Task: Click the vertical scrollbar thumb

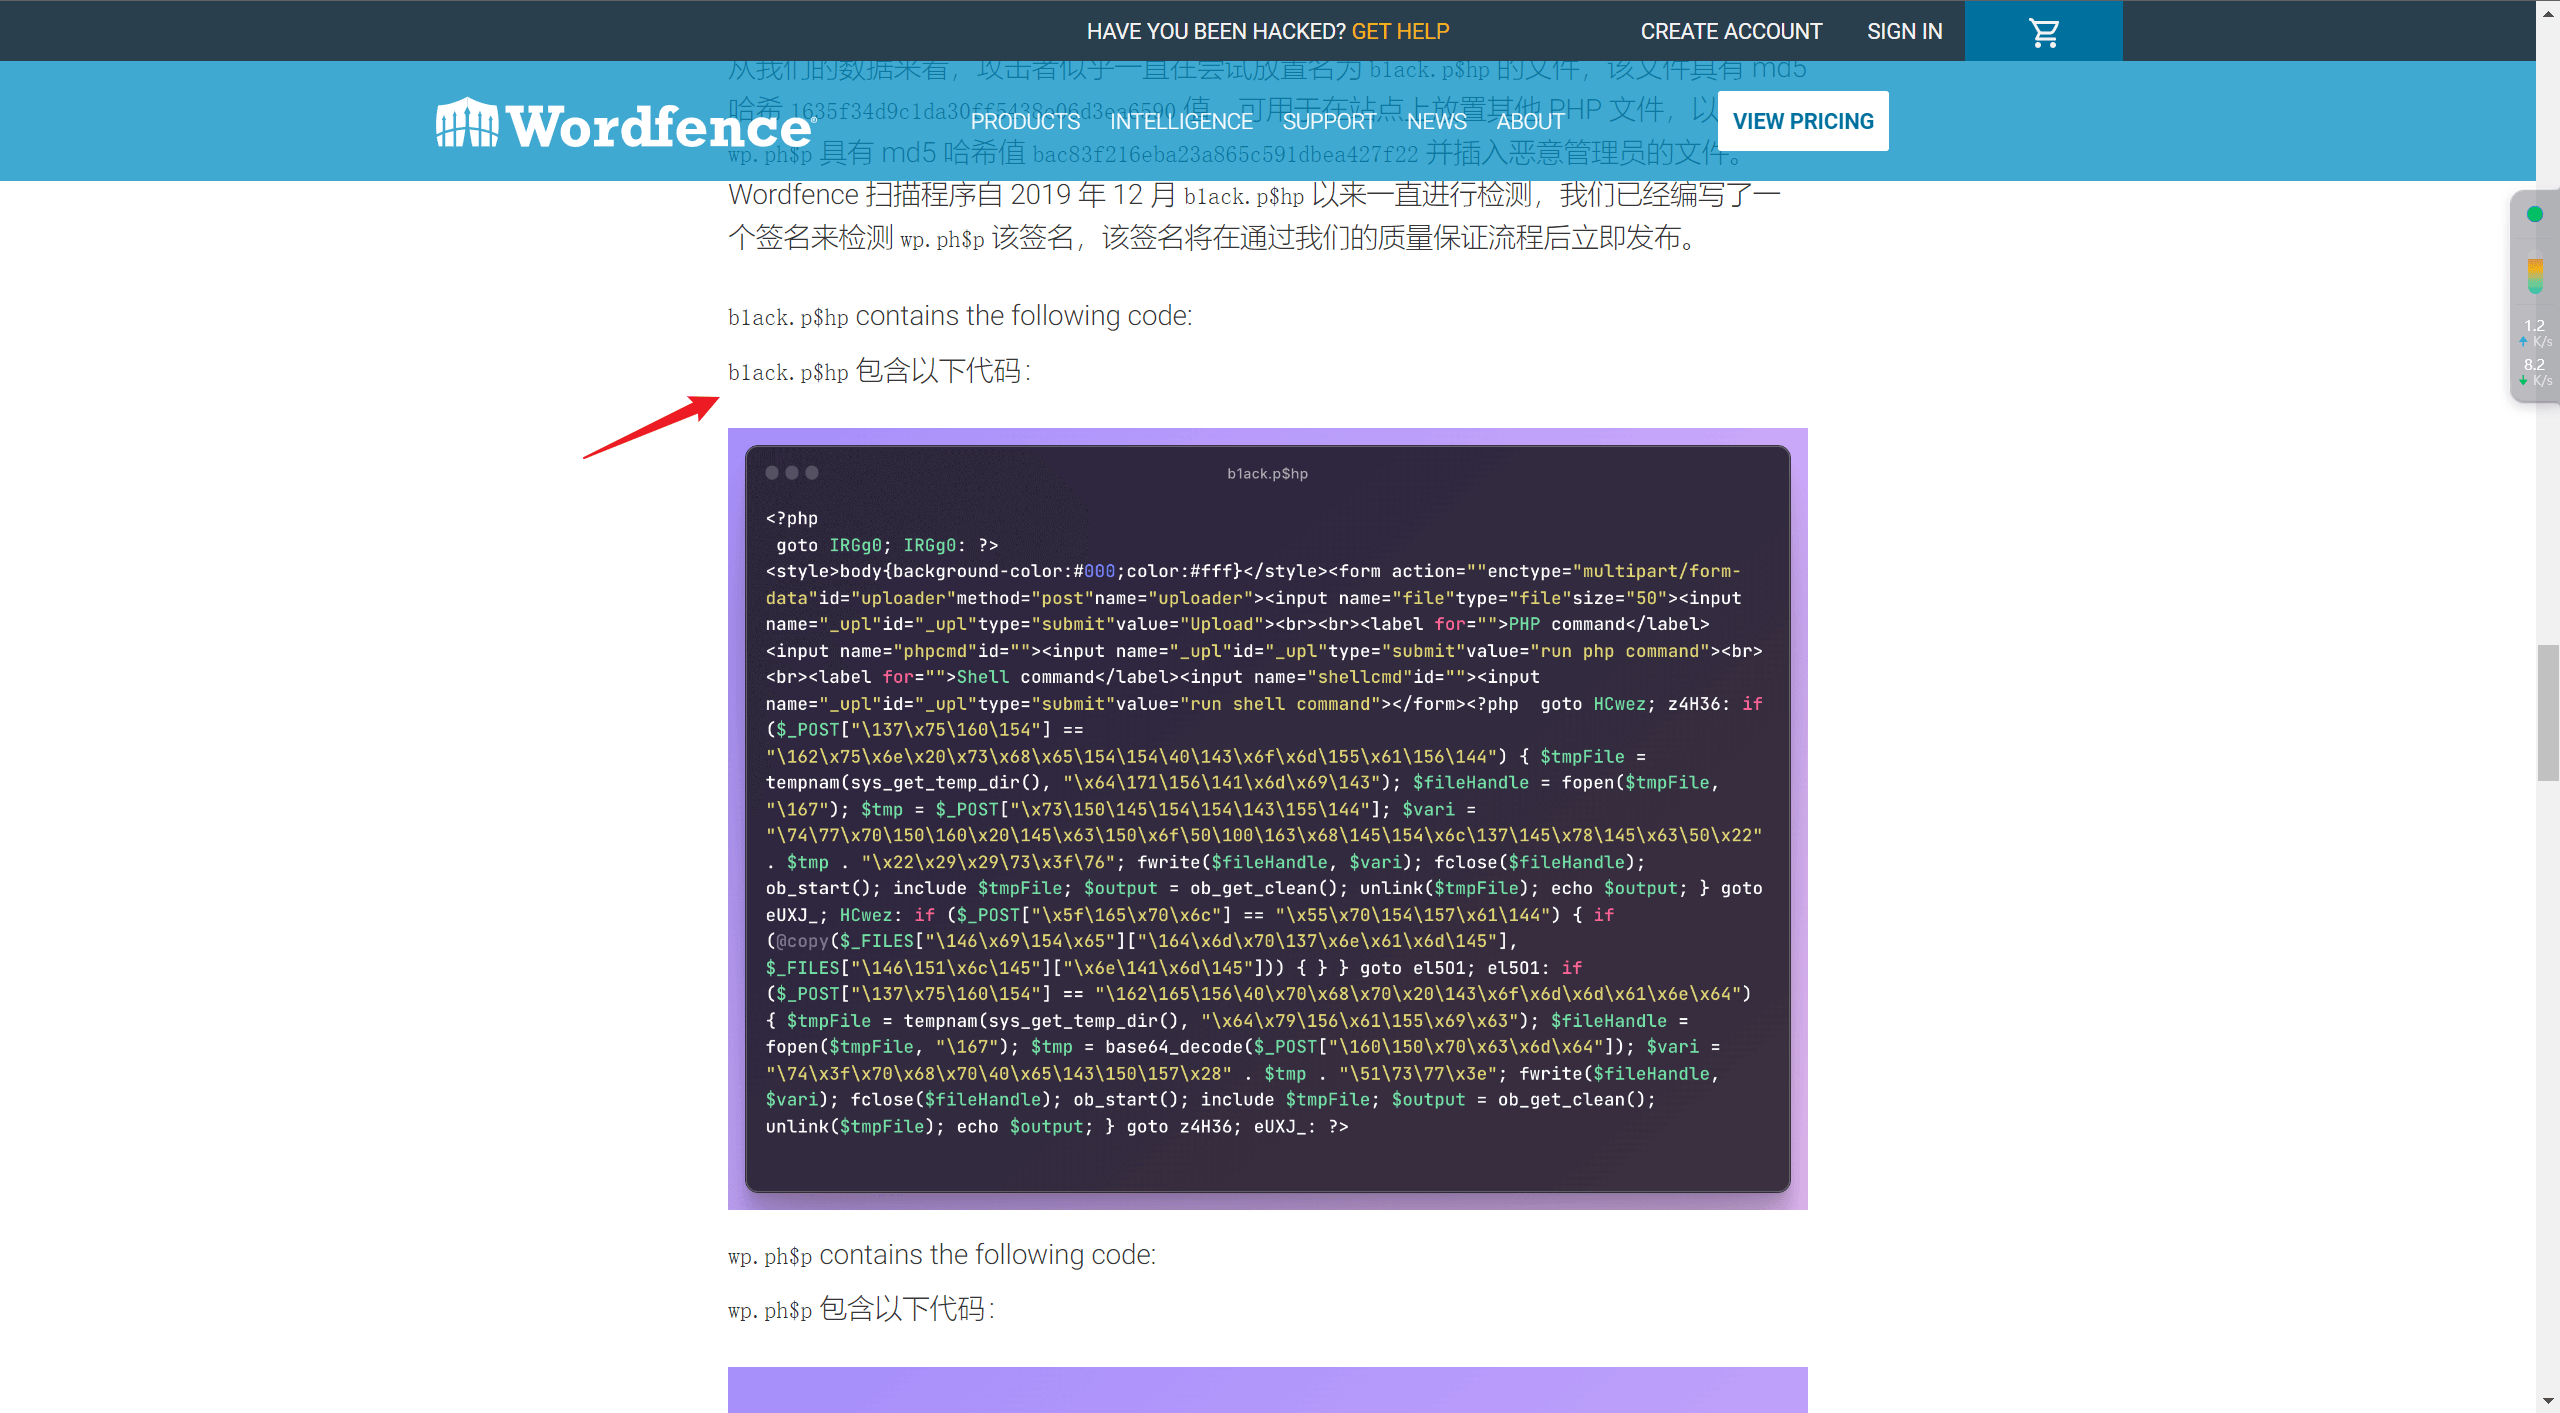Action: tap(2548, 713)
